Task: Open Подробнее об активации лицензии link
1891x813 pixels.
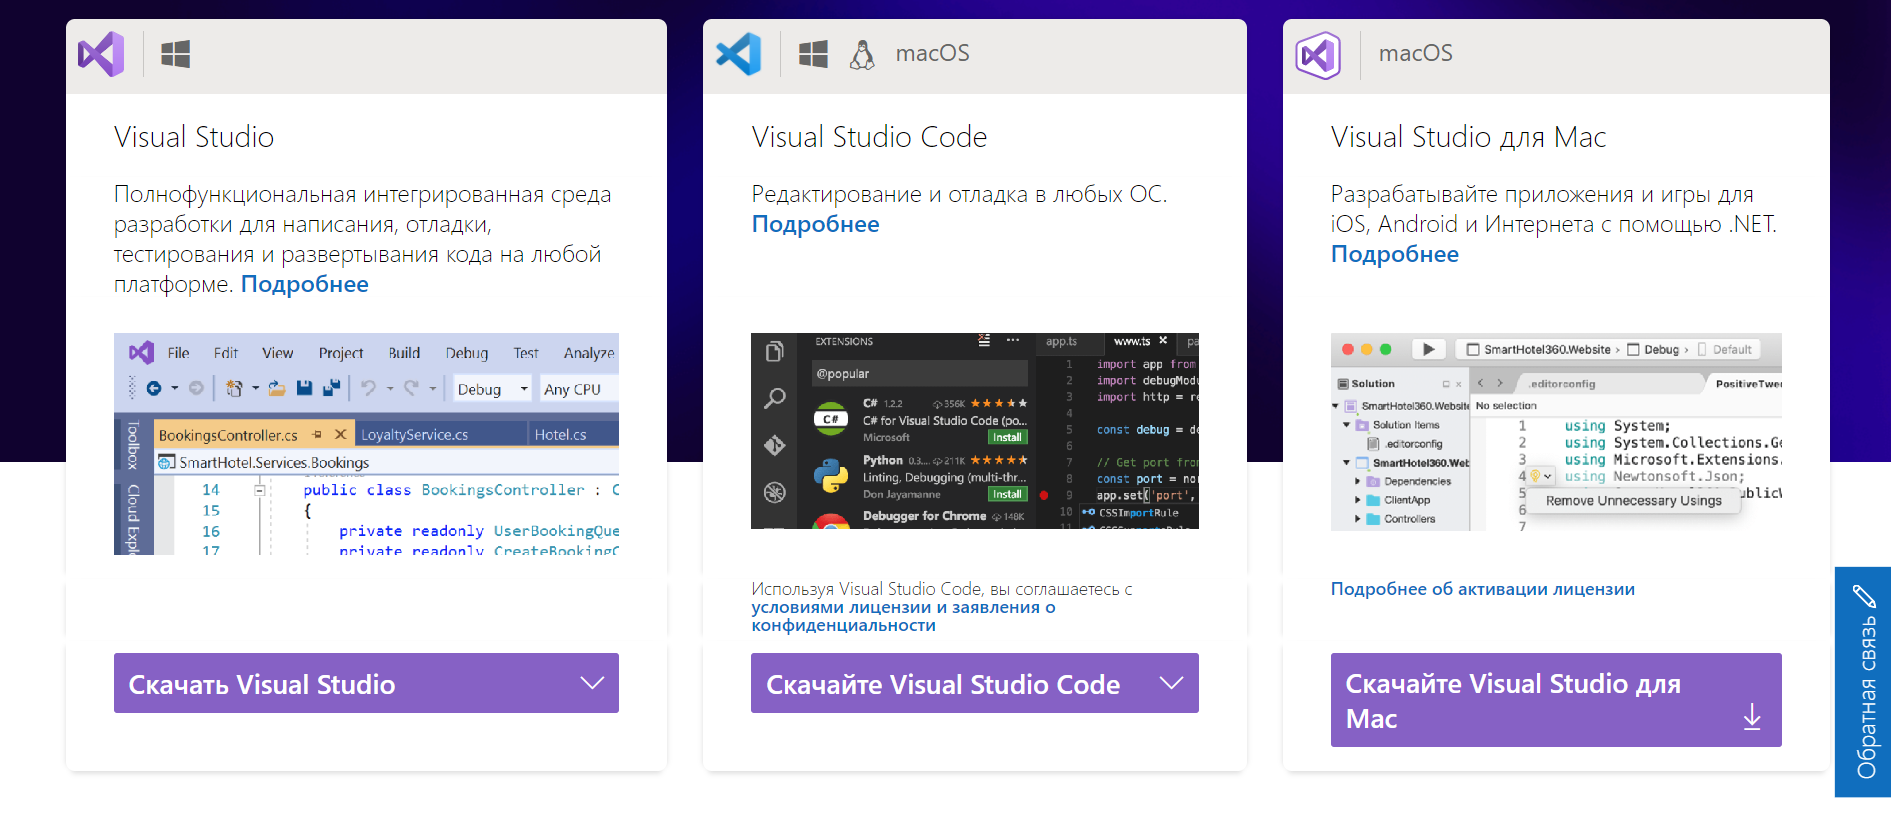Action: [x=1483, y=589]
